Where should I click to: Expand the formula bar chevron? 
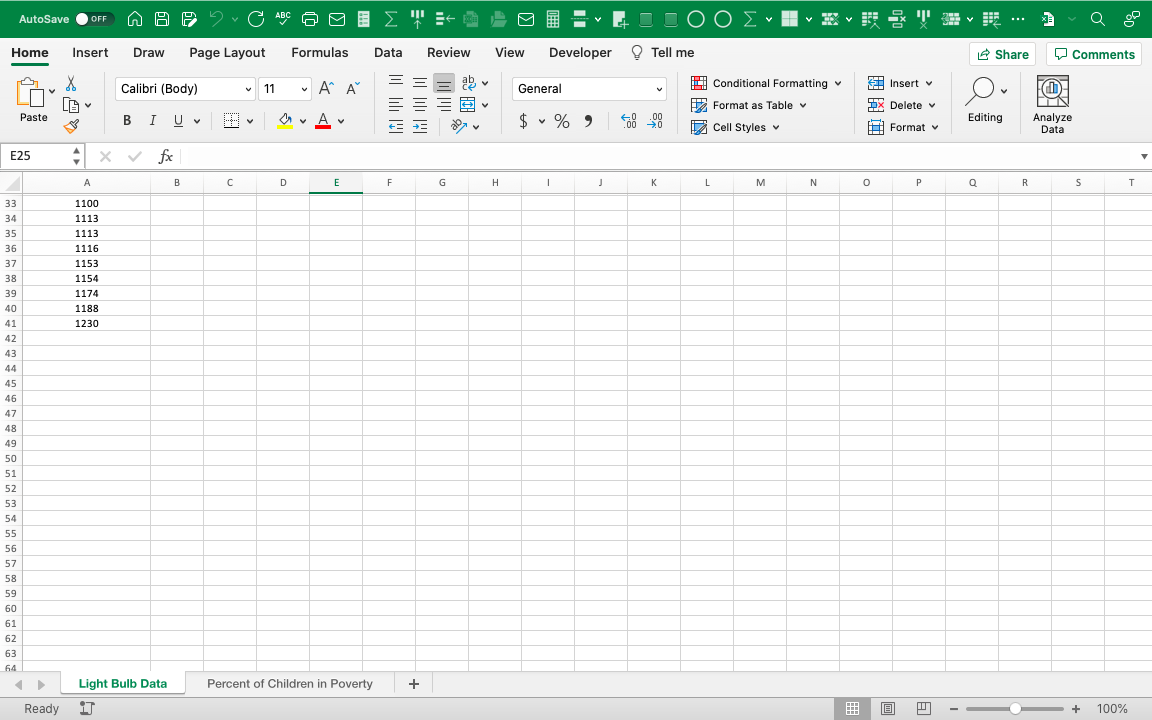1144,156
